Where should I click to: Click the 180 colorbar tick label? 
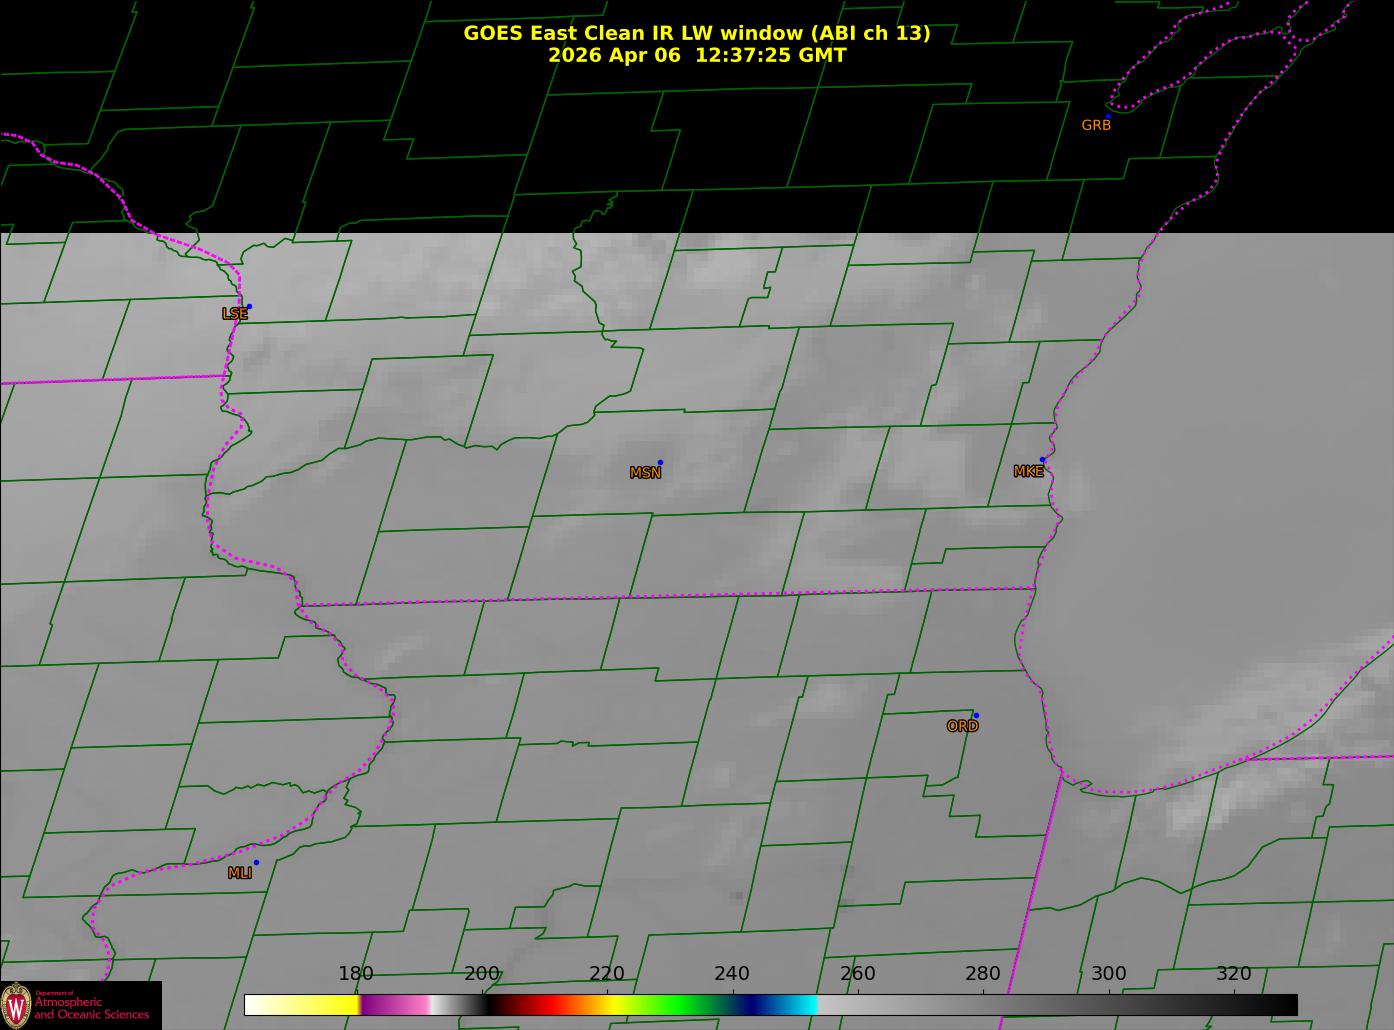(x=355, y=974)
